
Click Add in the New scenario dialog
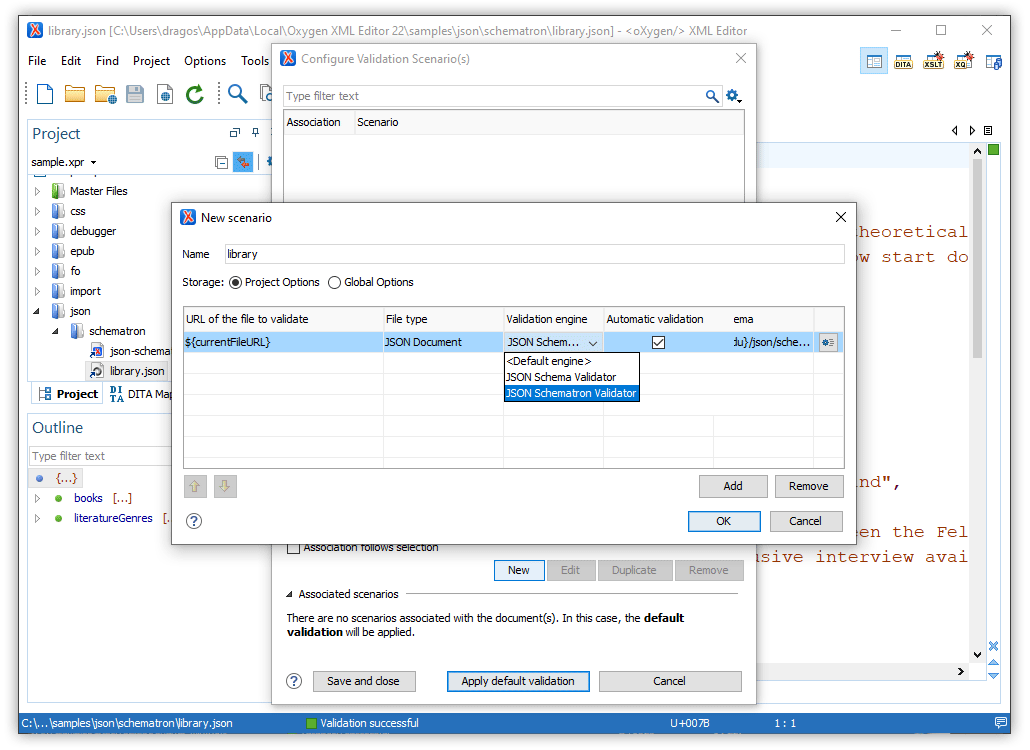point(733,486)
